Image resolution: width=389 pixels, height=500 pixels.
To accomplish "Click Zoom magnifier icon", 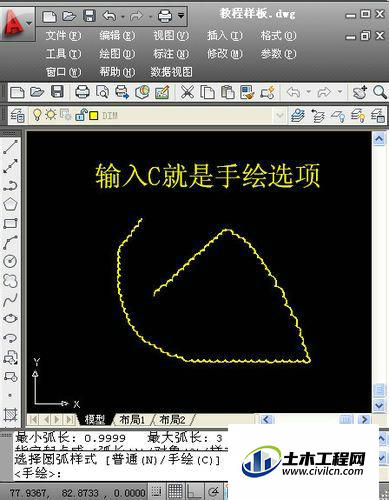I will (380, 92).
